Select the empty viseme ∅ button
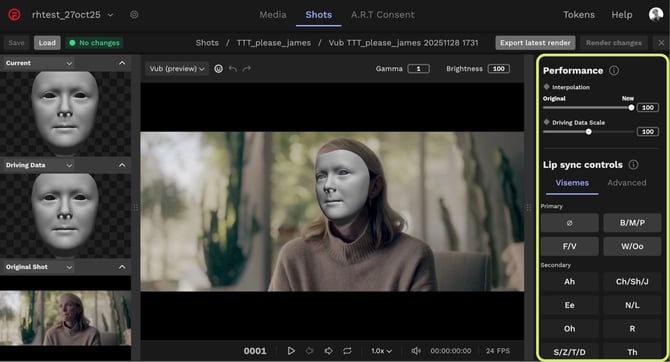Viewport: 670px width, 362px height. 569,223
